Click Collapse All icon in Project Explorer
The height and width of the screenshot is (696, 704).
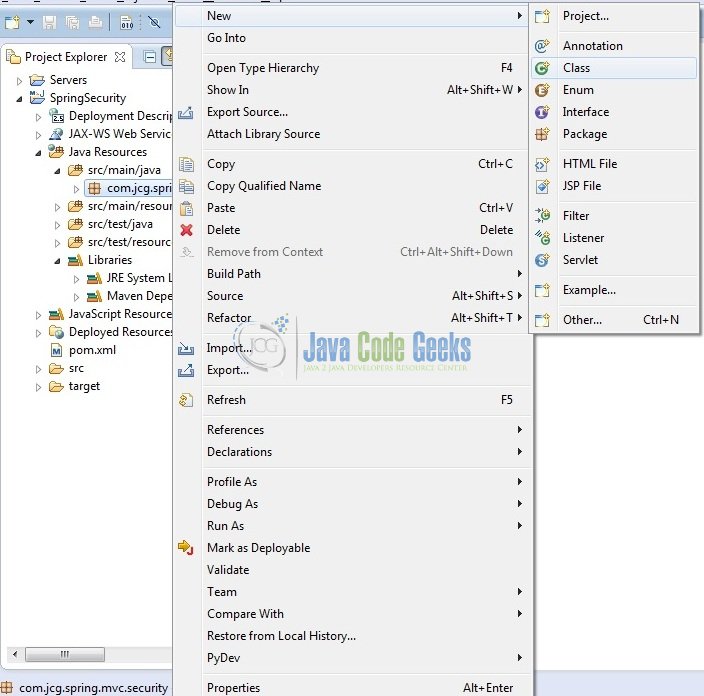coord(150,57)
